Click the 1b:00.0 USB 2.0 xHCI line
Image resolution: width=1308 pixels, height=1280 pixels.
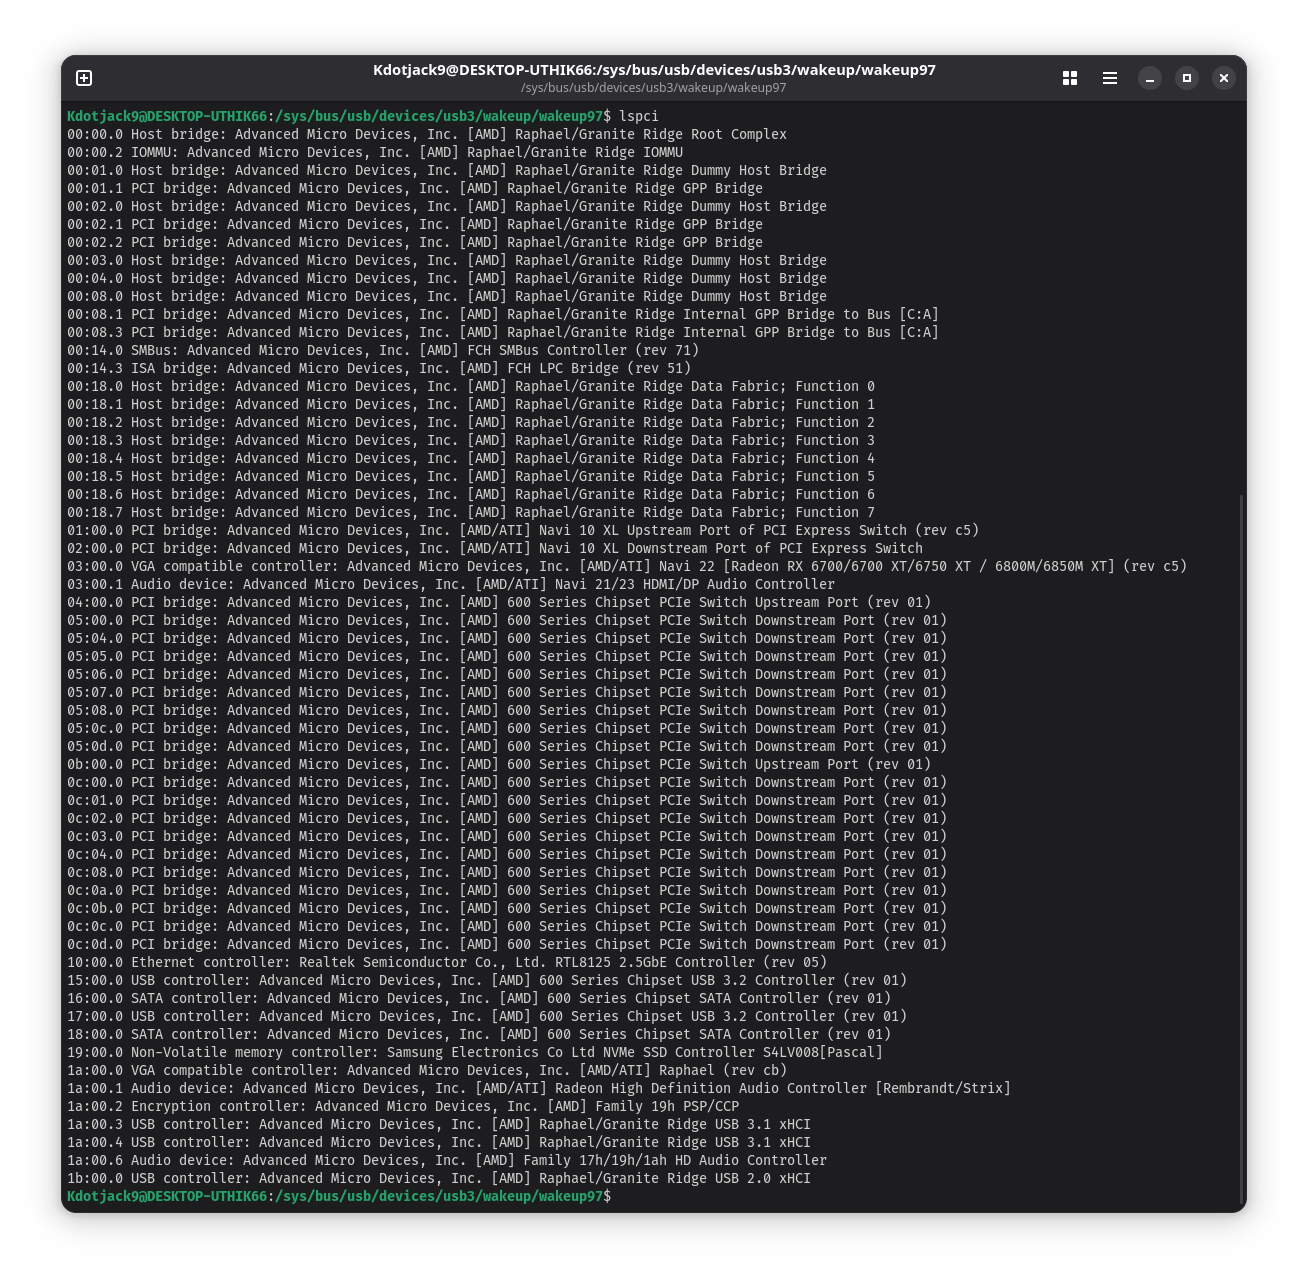[439, 1178]
